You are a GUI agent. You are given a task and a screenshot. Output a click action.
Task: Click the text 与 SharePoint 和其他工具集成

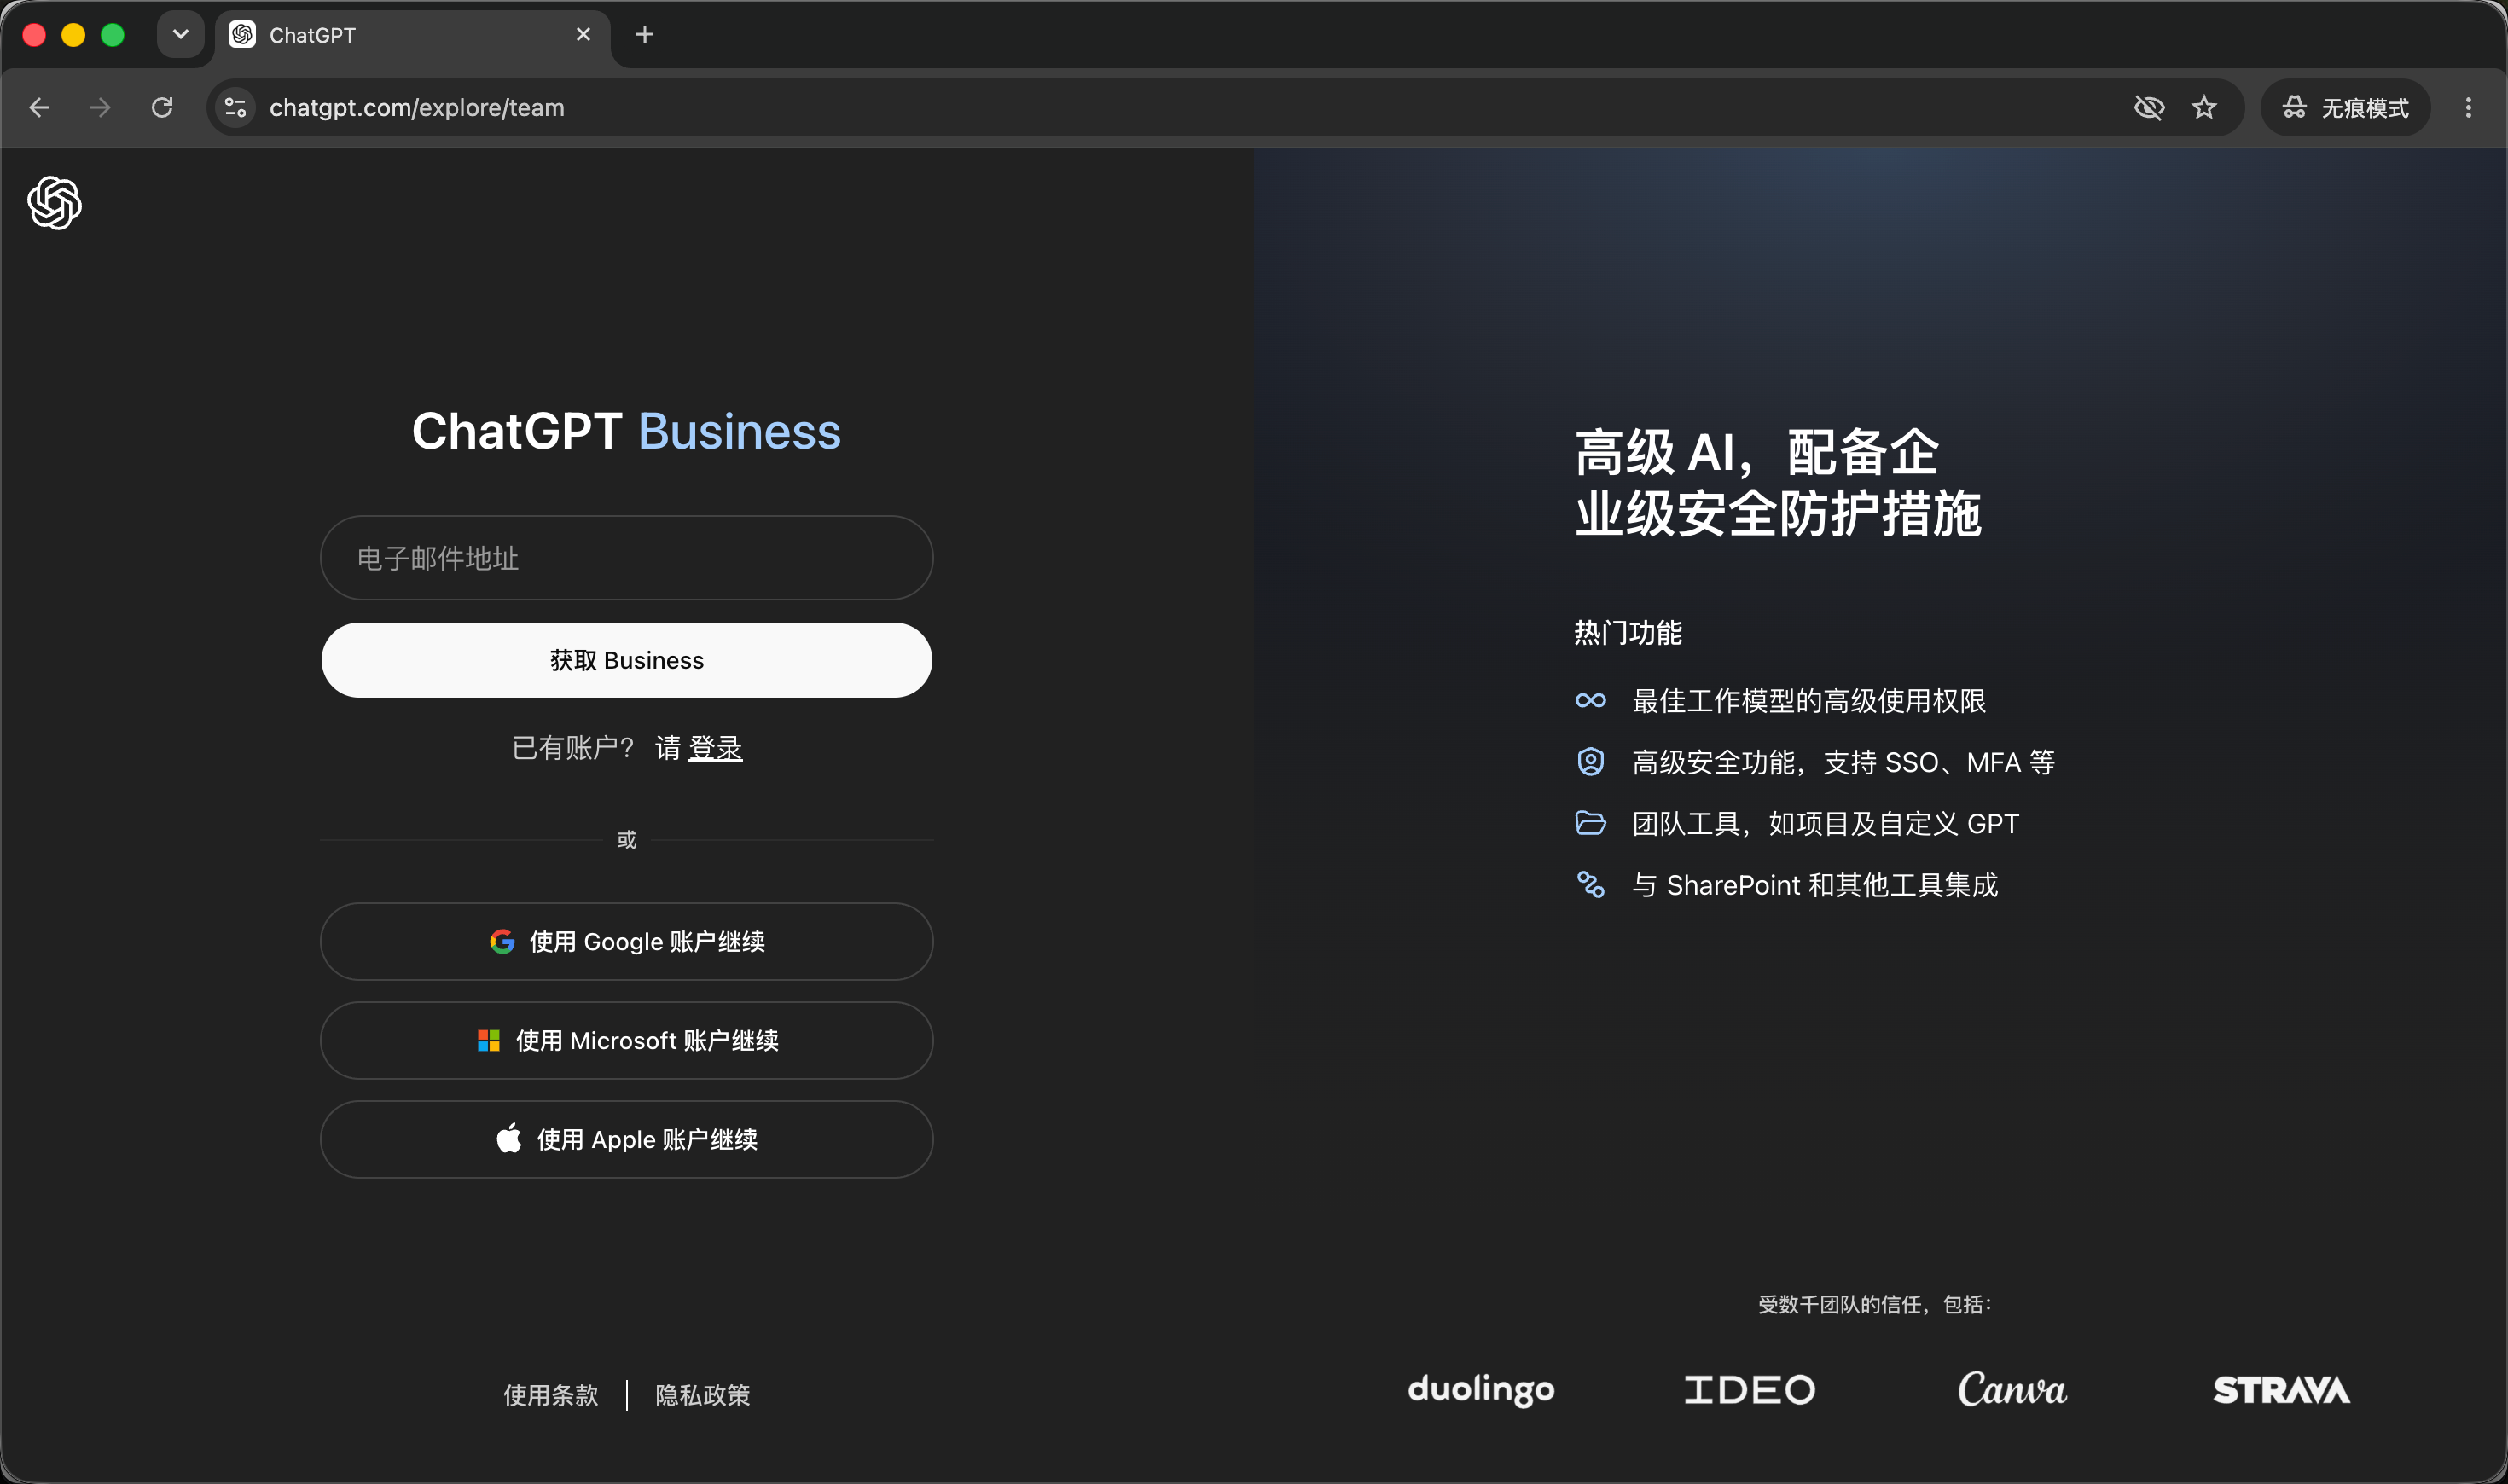coord(1815,885)
